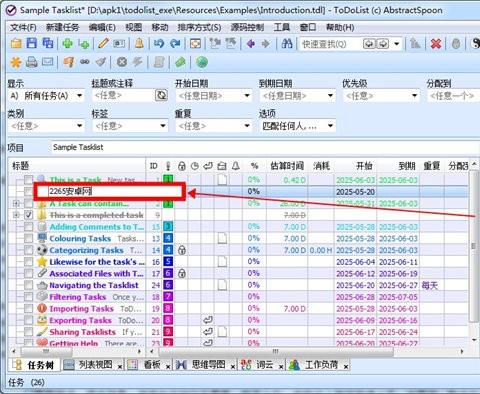Image resolution: width=480 pixels, height=394 pixels.
Task: Set a reminder with the bell icon
Action: click(x=139, y=43)
